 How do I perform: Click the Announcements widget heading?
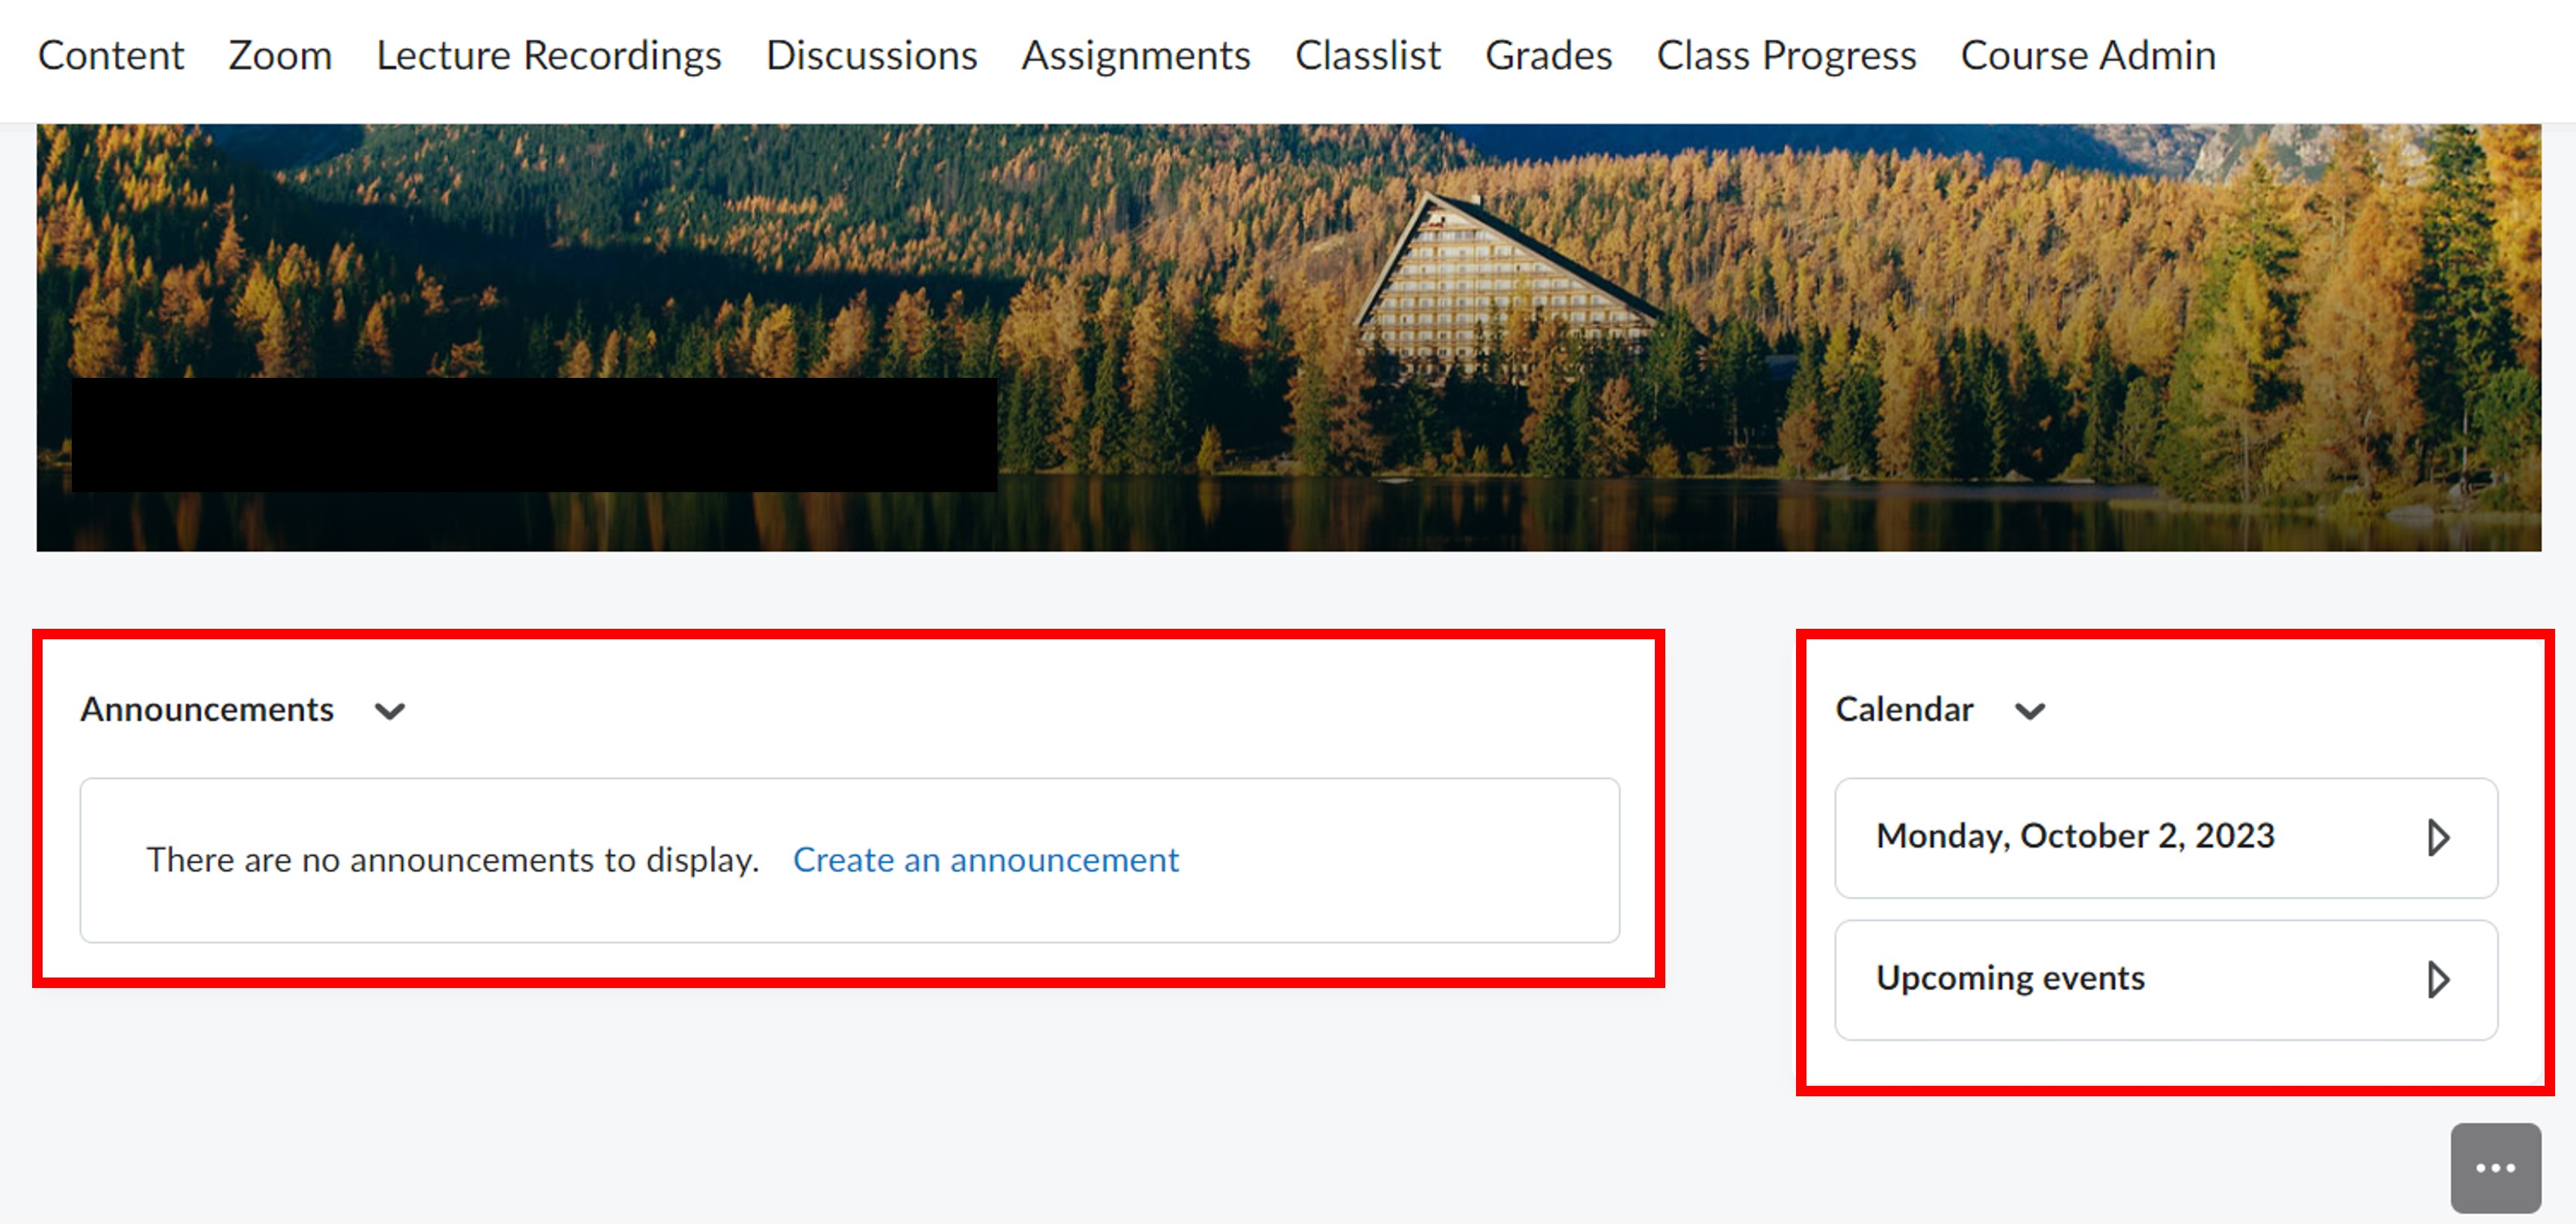coord(207,709)
